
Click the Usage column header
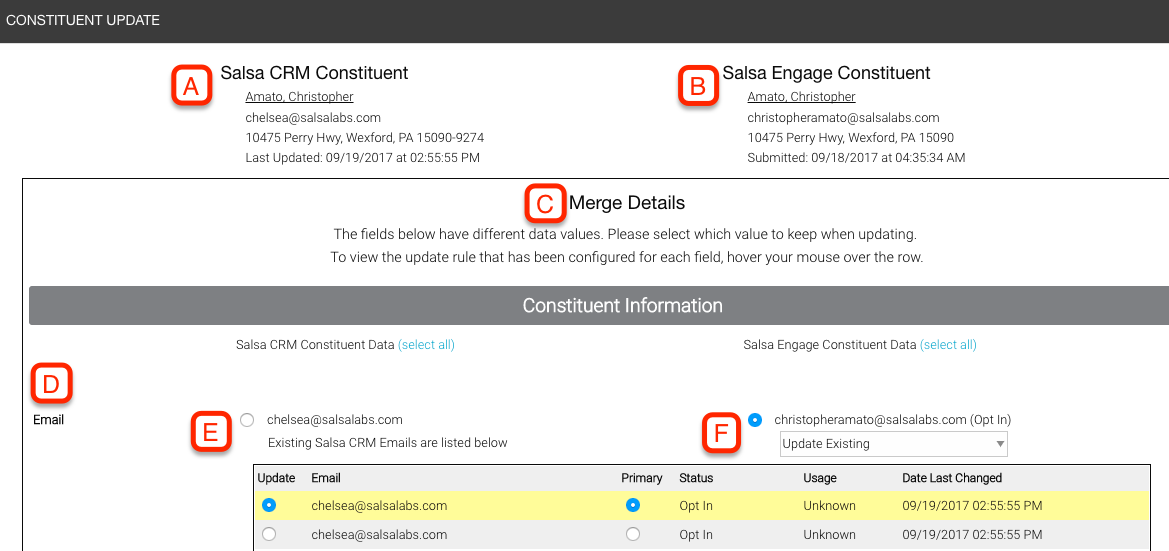coord(820,478)
